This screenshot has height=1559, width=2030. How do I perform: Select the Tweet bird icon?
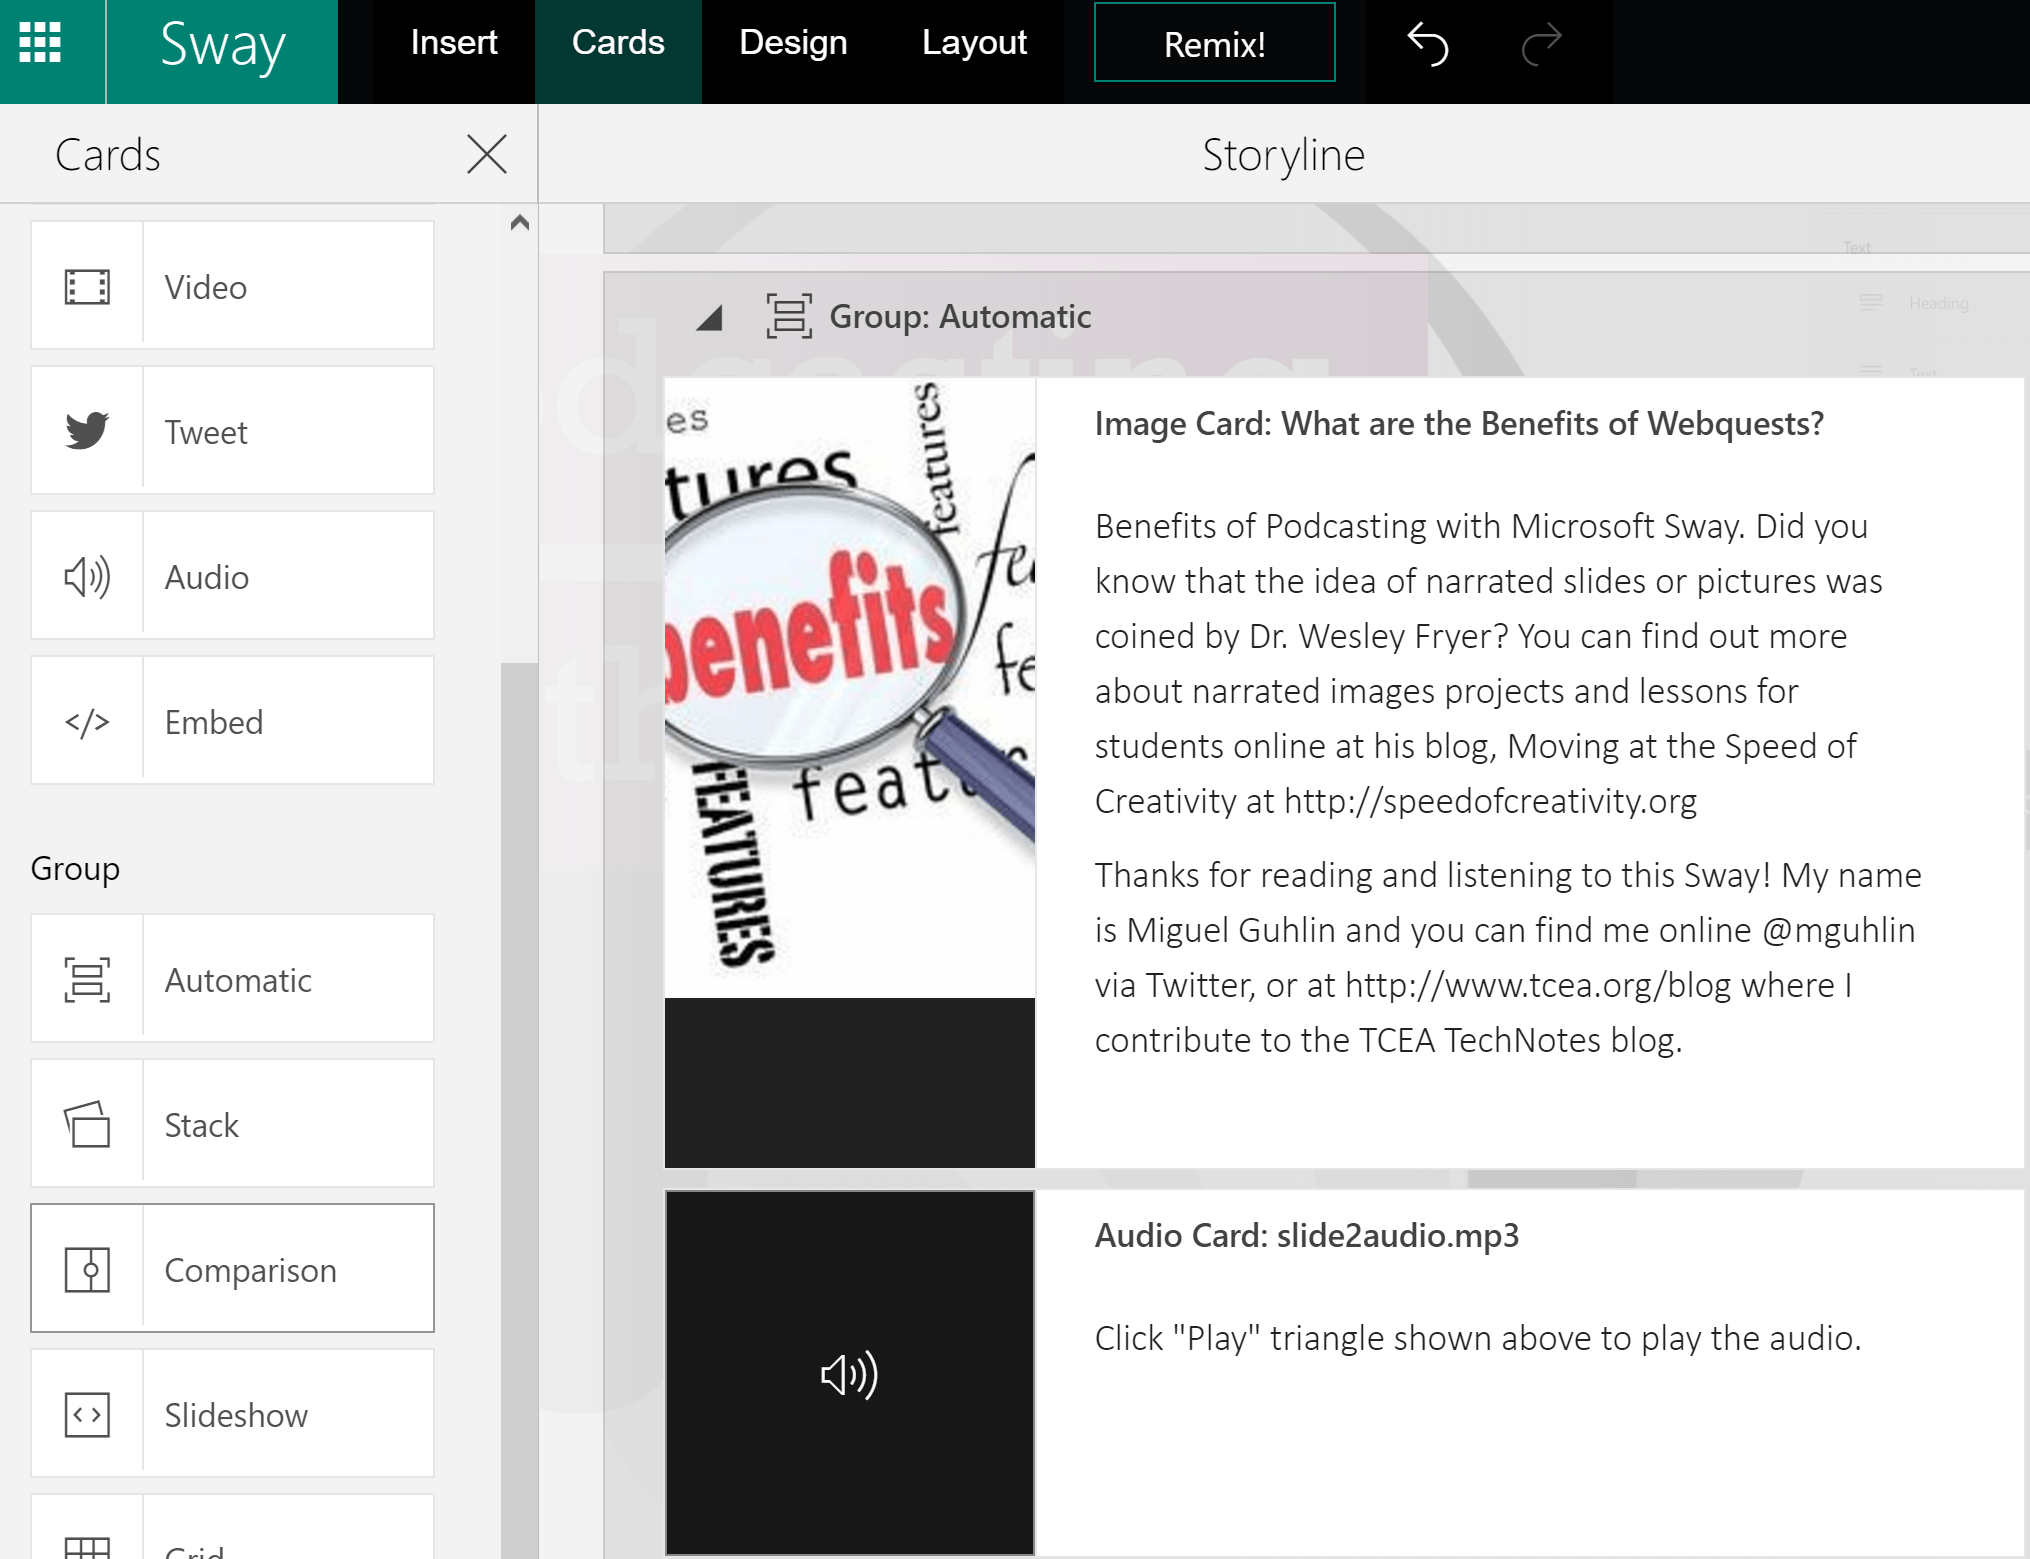coord(87,430)
